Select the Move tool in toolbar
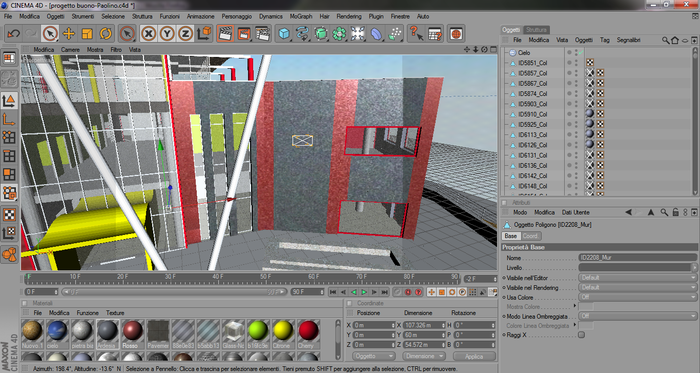This screenshot has width=700, height=373. coord(69,33)
